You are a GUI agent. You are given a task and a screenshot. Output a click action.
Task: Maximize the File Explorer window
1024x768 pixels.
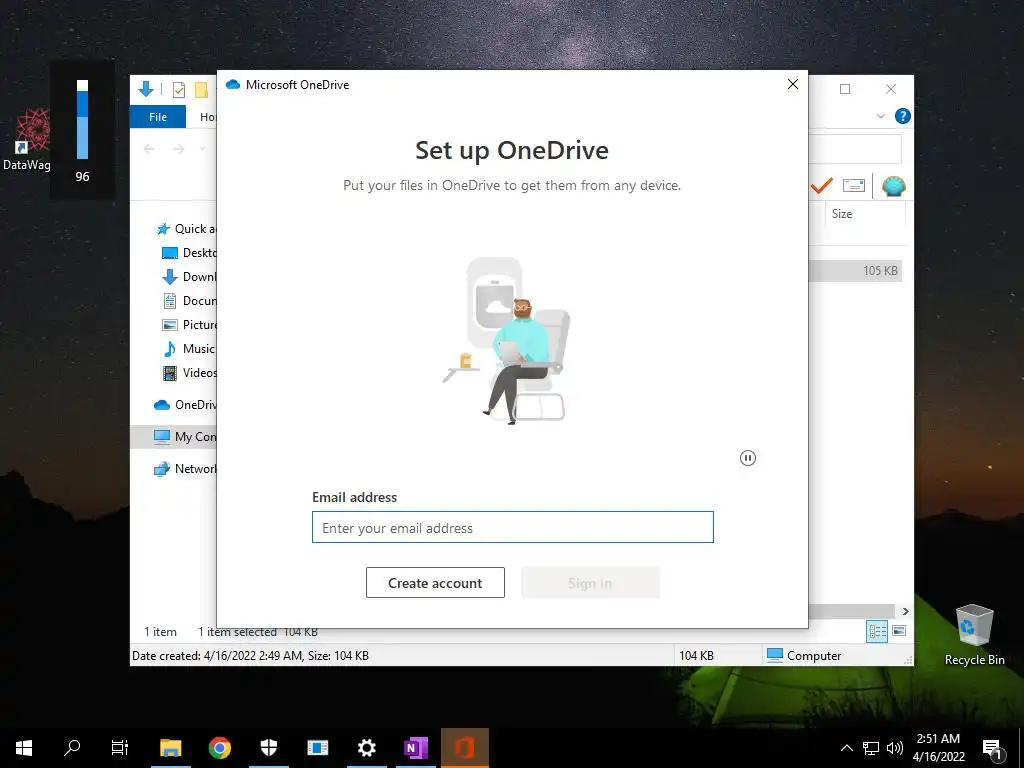tap(845, 89)
